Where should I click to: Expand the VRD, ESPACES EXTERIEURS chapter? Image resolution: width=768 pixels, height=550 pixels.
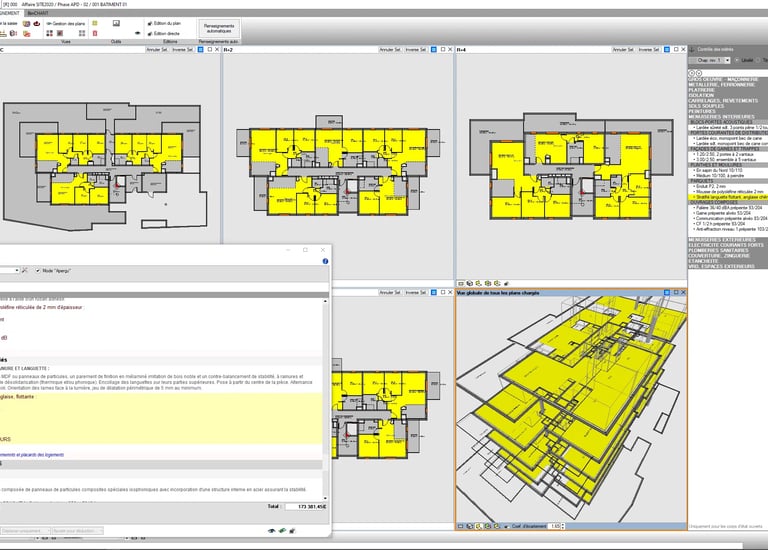(x=728, y=266)
